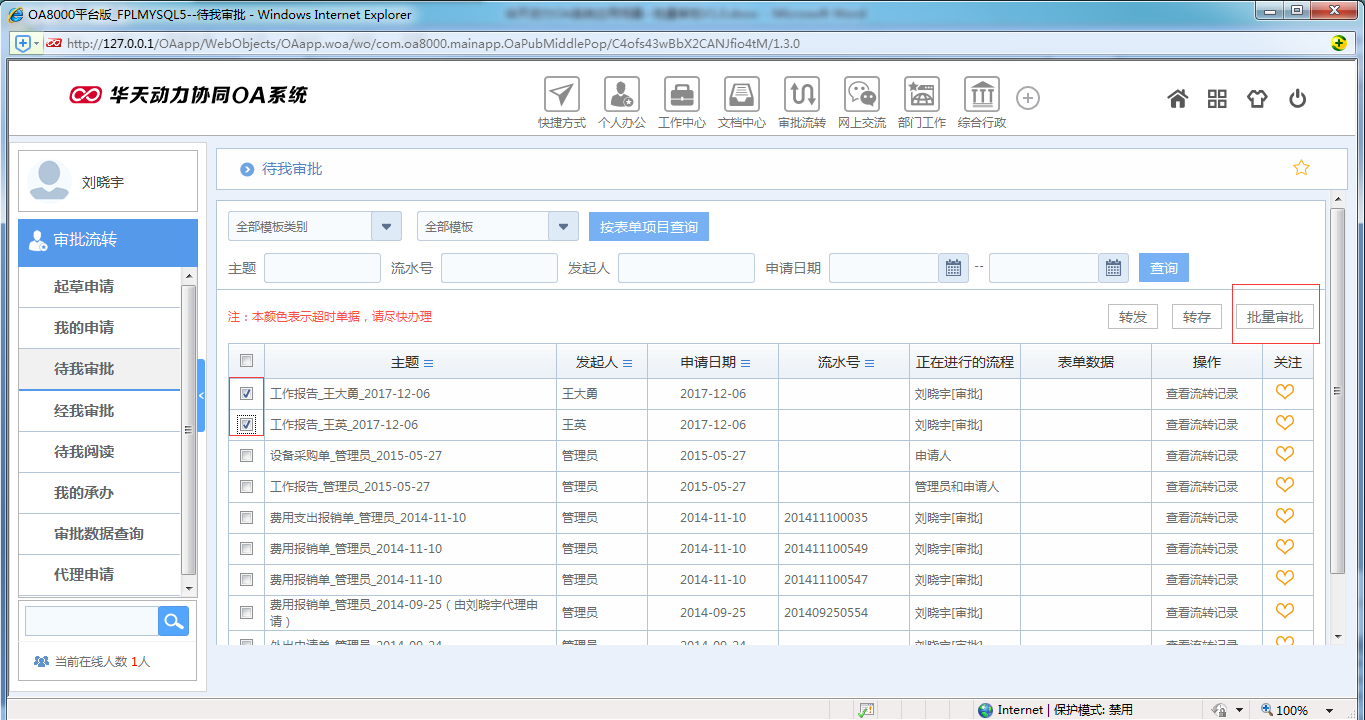Click the home icon at top right

point(1177,98)
